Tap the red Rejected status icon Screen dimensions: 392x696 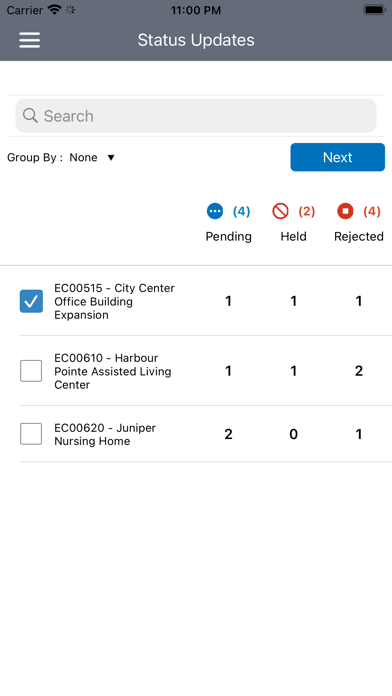point(345,211)
